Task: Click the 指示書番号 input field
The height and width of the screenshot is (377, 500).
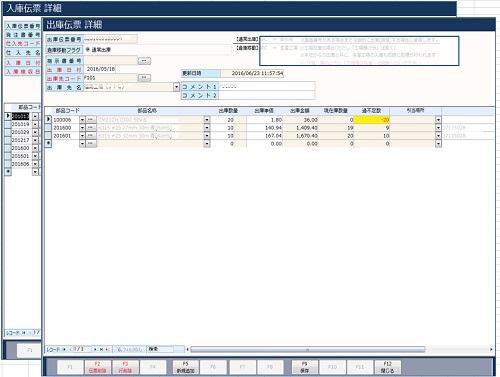Action: point(110,61)
